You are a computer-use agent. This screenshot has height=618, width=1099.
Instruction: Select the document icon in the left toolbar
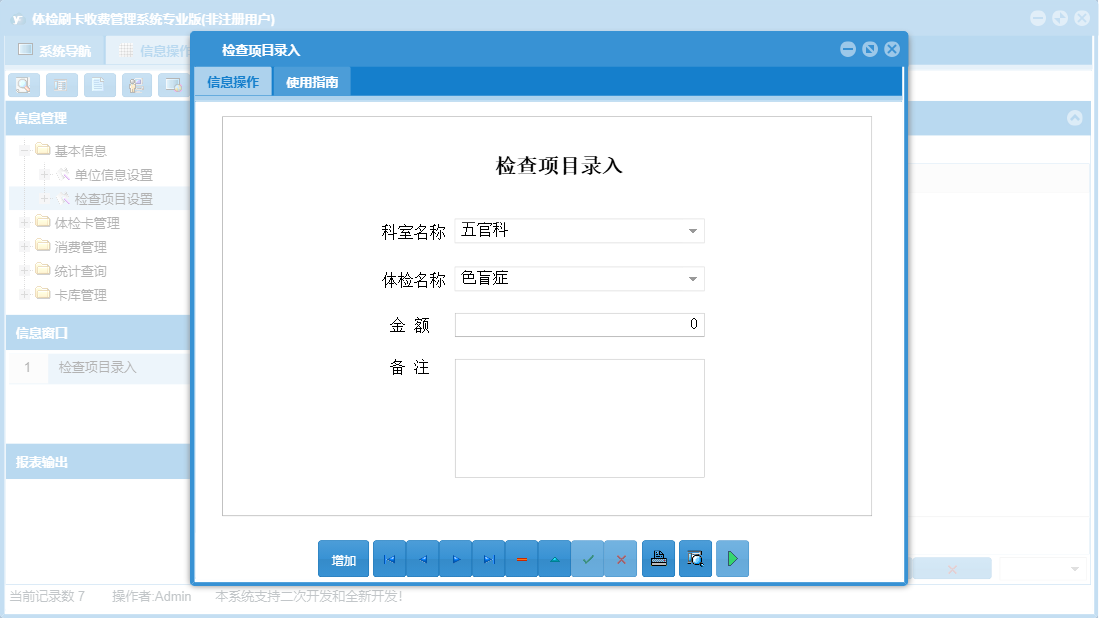pyautogui.click(x=98, y=85)
